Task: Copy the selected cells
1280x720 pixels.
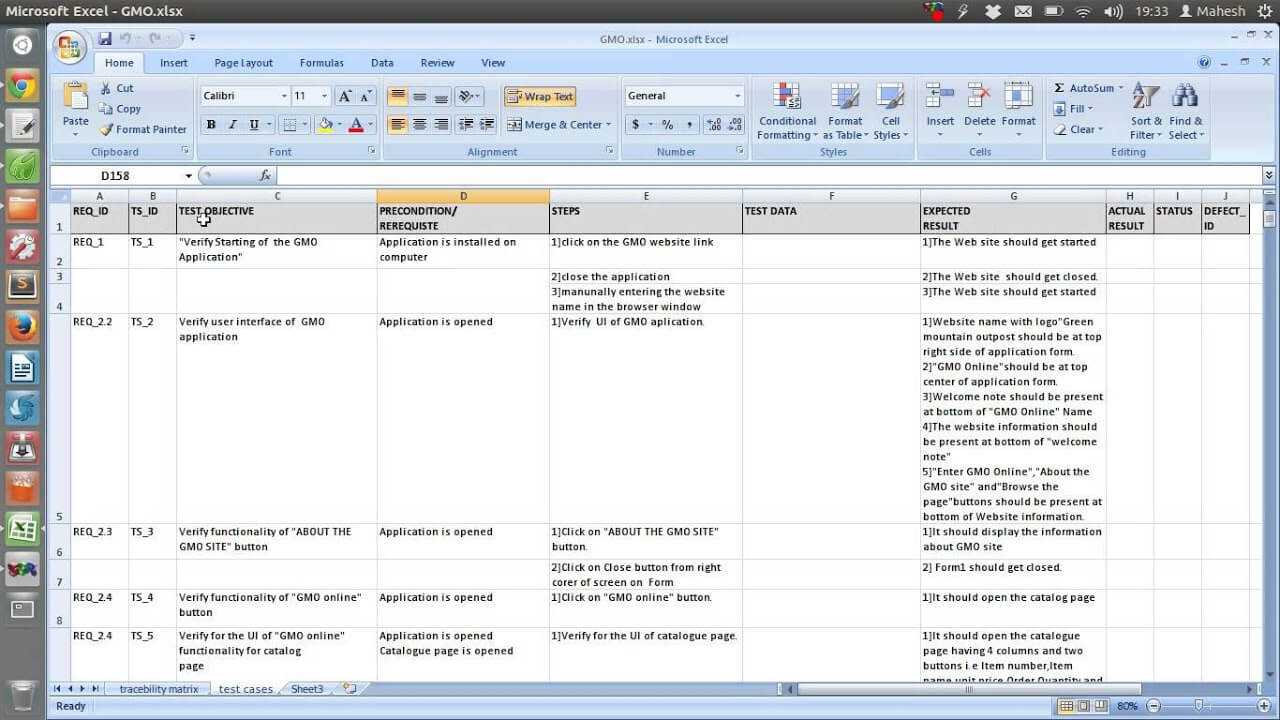Action: point(120,109)
